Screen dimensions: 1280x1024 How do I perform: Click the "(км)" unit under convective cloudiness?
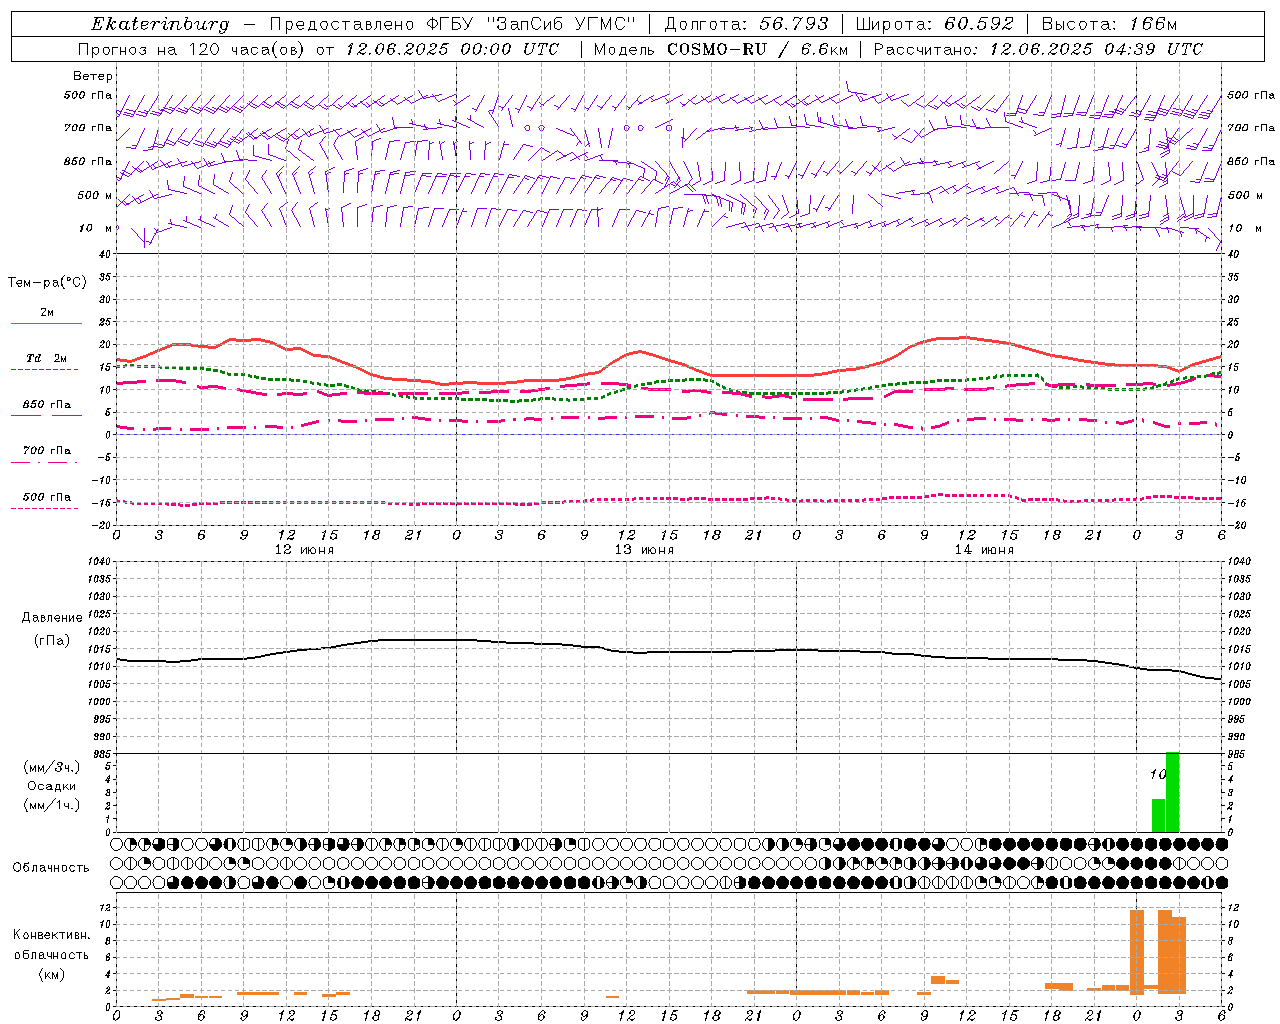52,974
